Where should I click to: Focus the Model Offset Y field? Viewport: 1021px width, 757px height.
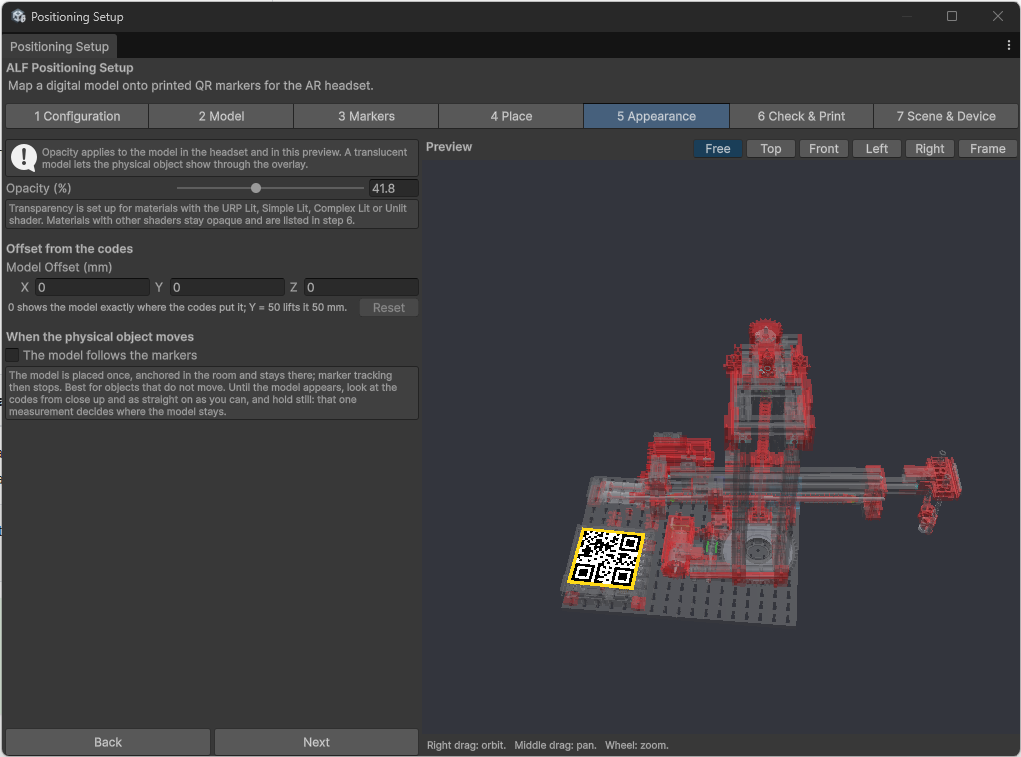point(227,287)
